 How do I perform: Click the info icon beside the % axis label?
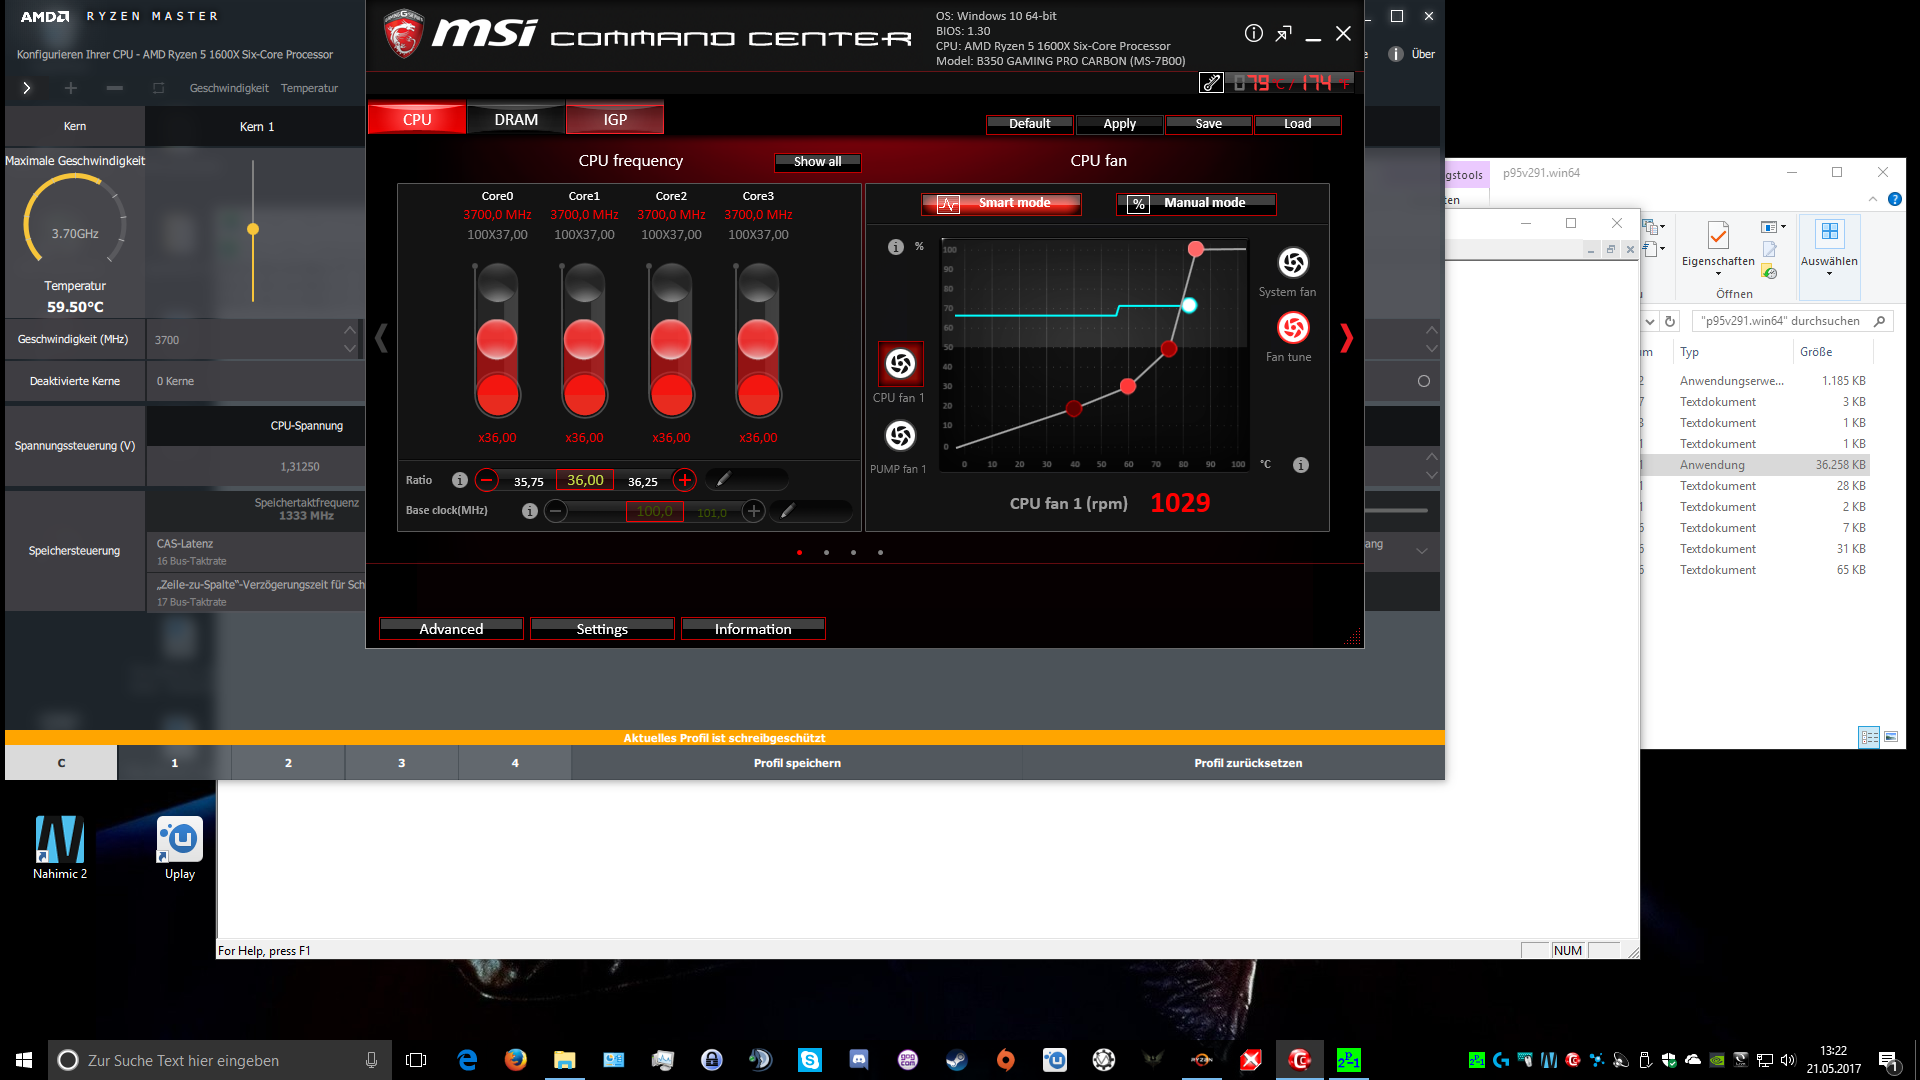tap(896, 247)
